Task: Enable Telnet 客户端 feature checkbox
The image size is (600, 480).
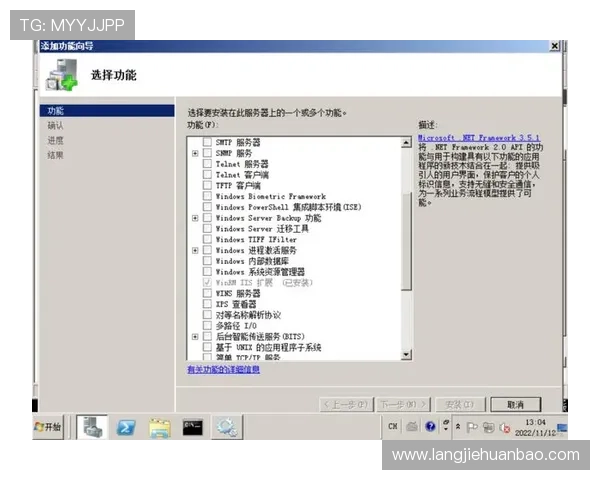Action: 207,175
